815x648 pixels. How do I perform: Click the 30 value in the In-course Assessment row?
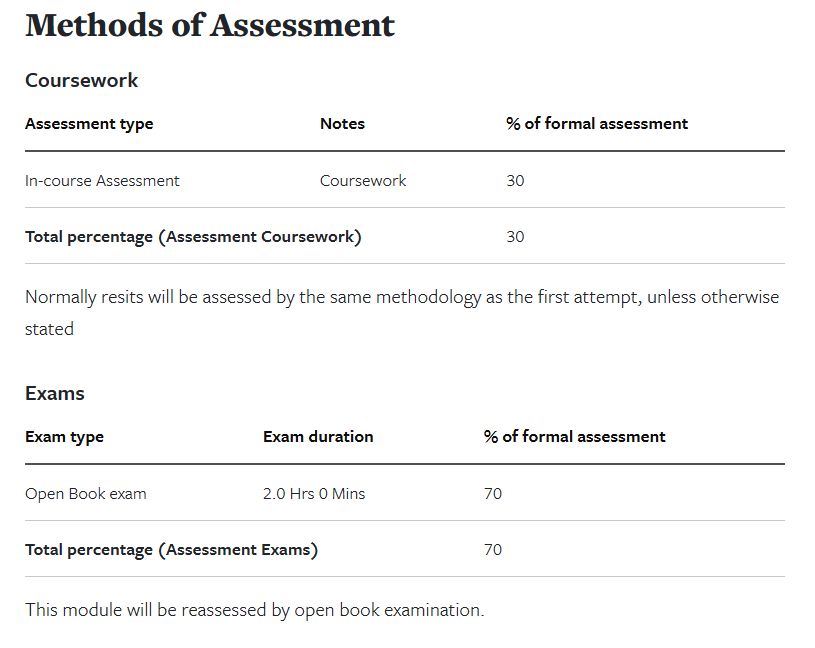tap(515, 181)
